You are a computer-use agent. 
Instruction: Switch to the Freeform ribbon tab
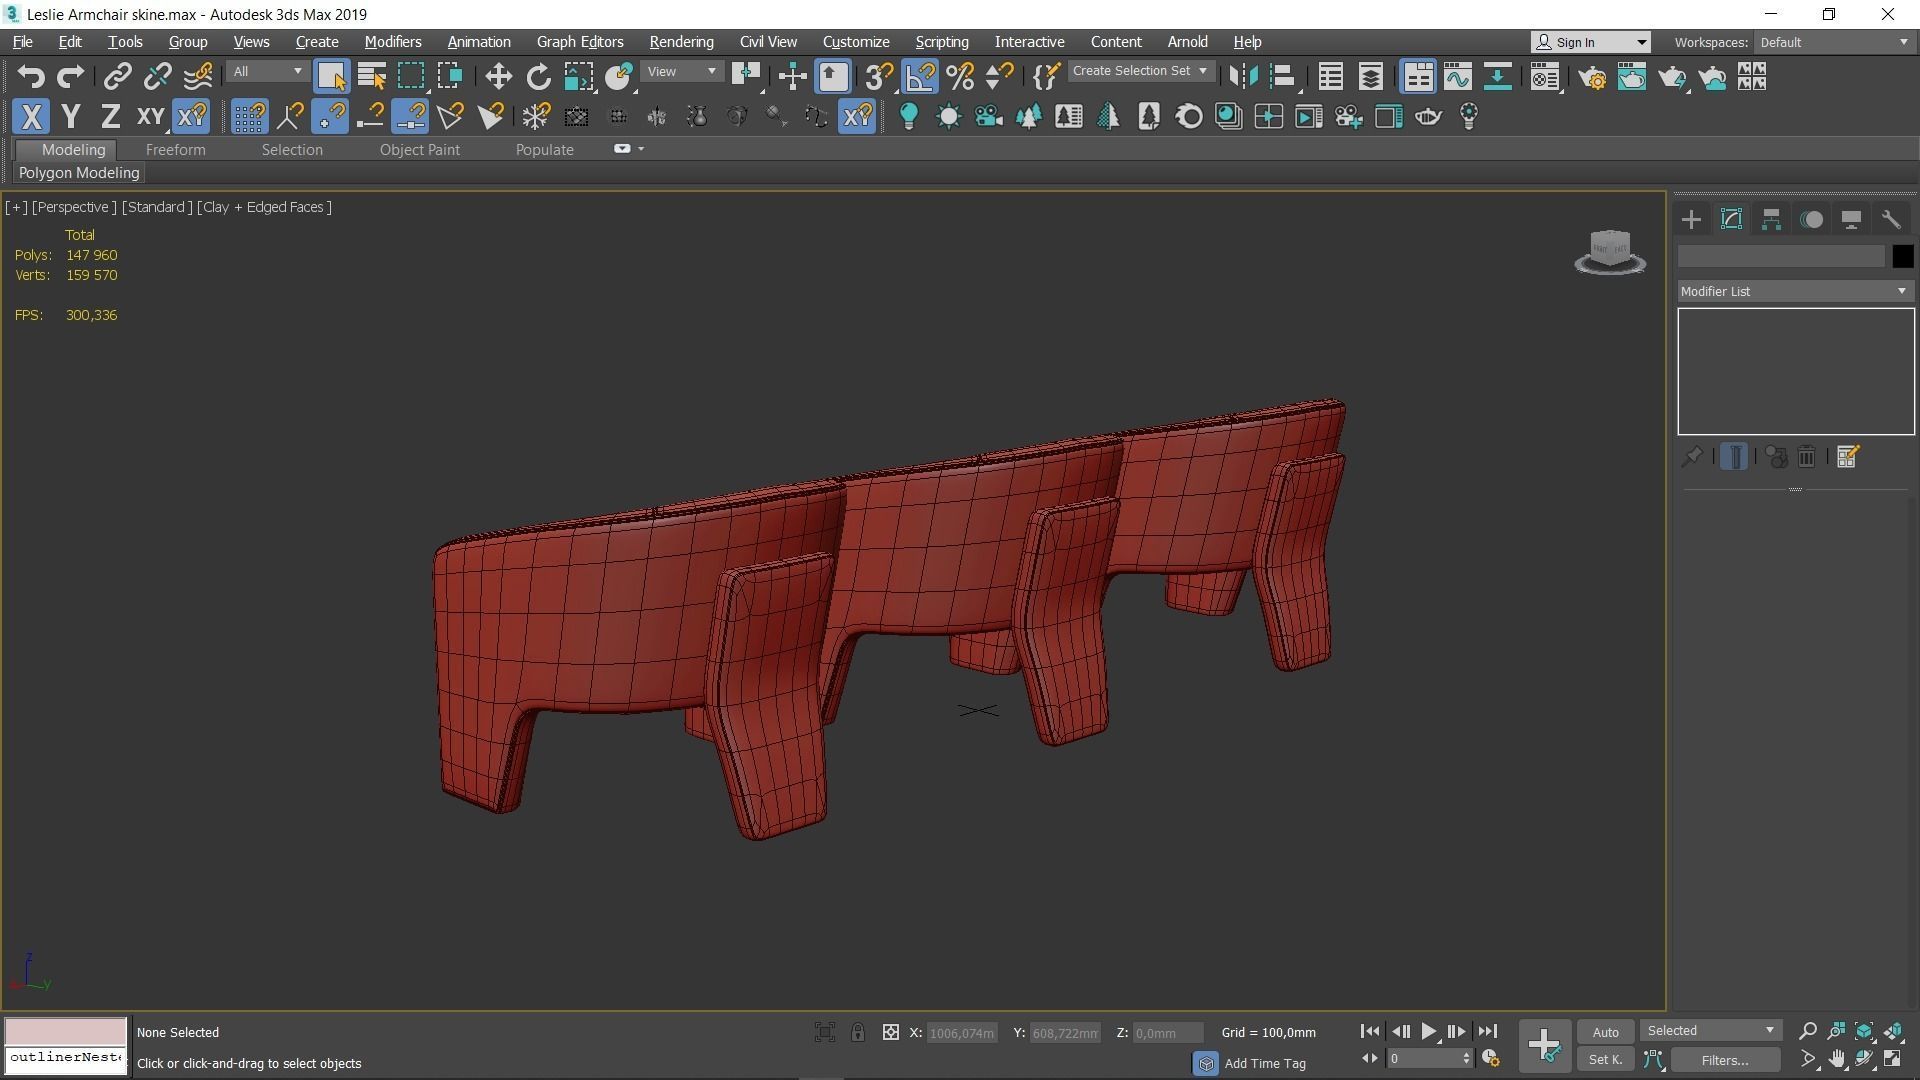coord(175,150)
